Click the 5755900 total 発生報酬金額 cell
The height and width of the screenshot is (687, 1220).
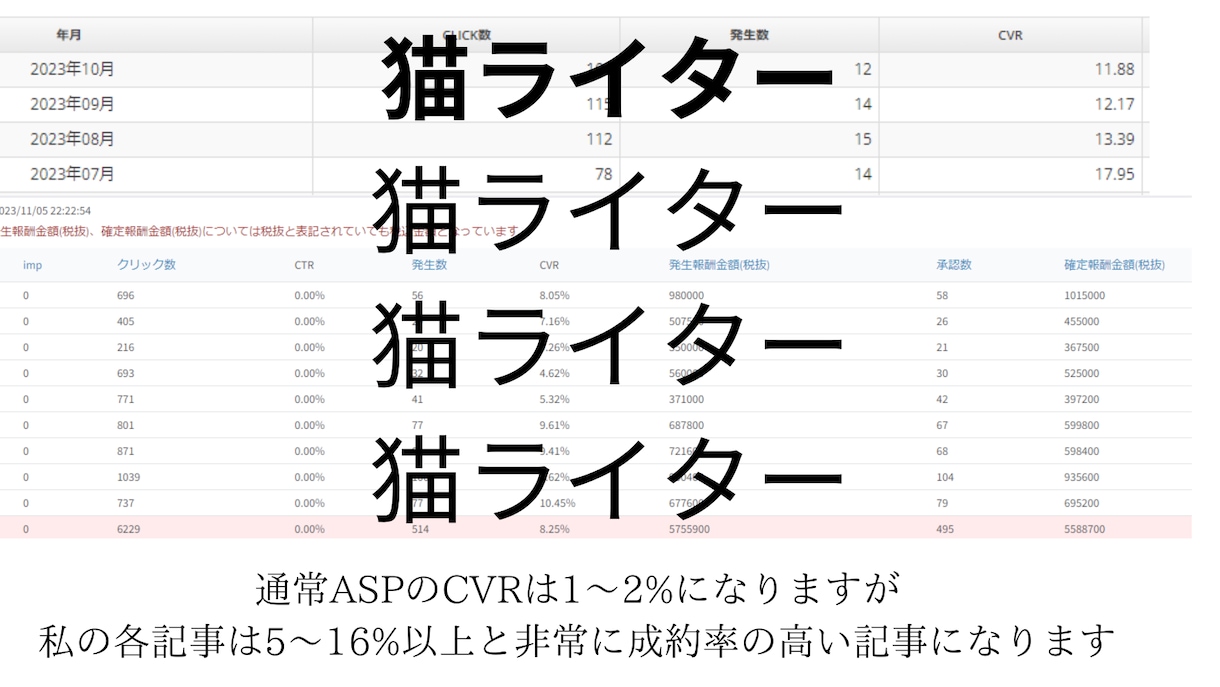click(689, 529)
